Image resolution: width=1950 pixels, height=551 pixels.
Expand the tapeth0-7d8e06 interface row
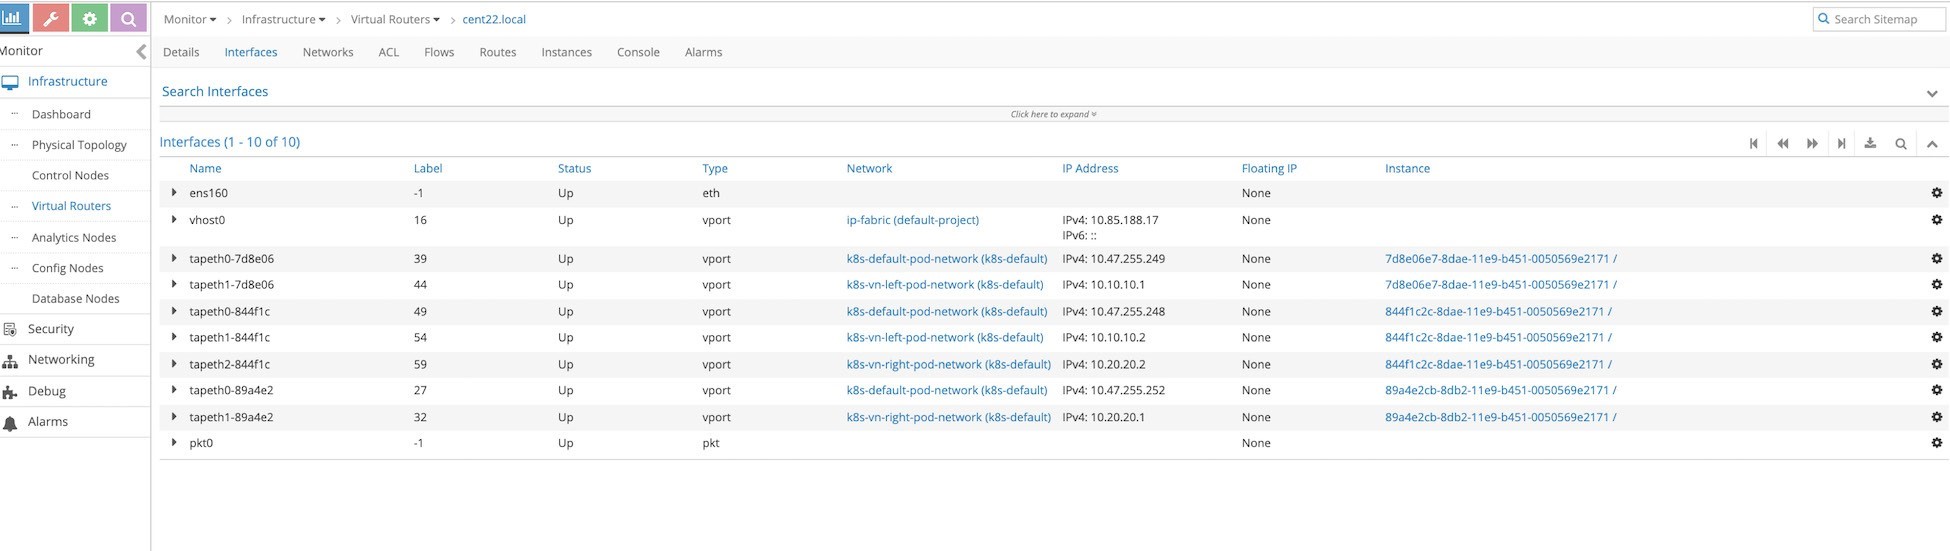174,257
